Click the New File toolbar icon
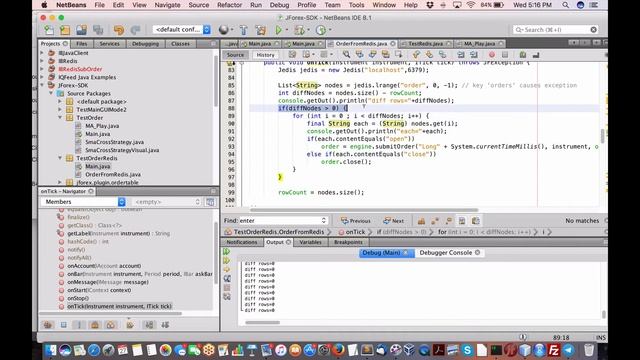 tap(49, 30)
